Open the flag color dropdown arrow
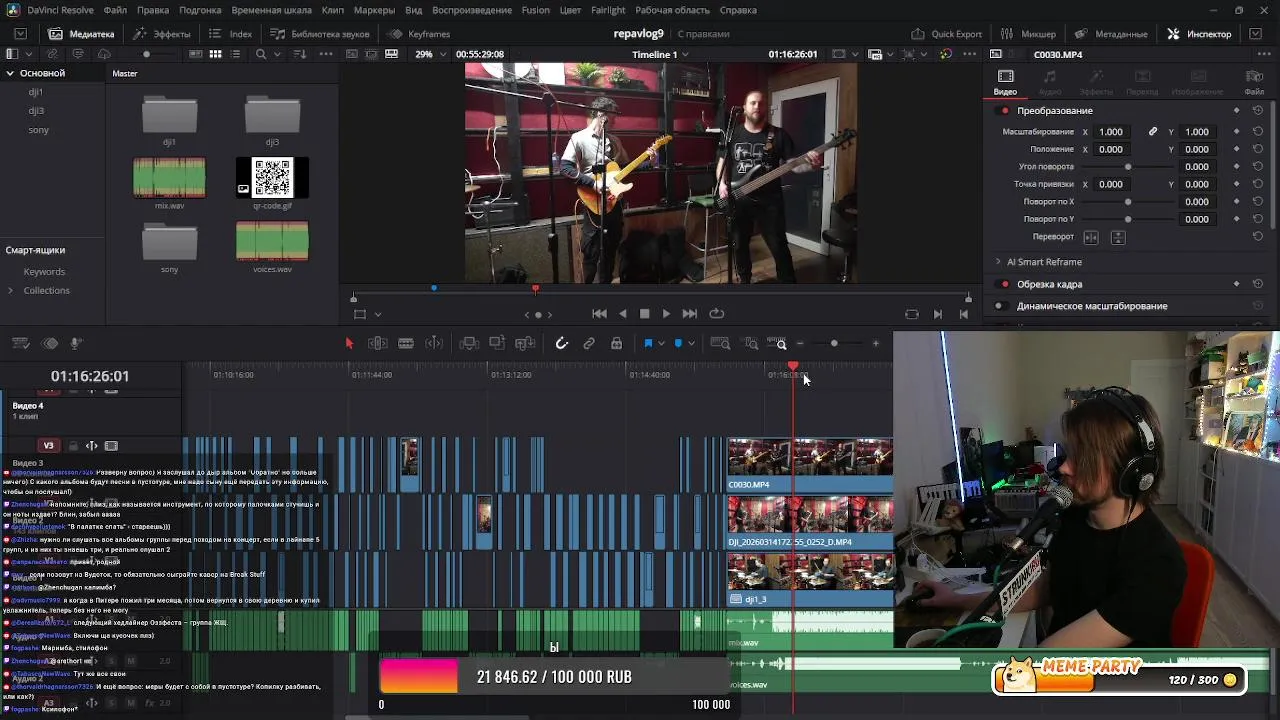This screenshot has height=720, width=1280. point(661,343)
